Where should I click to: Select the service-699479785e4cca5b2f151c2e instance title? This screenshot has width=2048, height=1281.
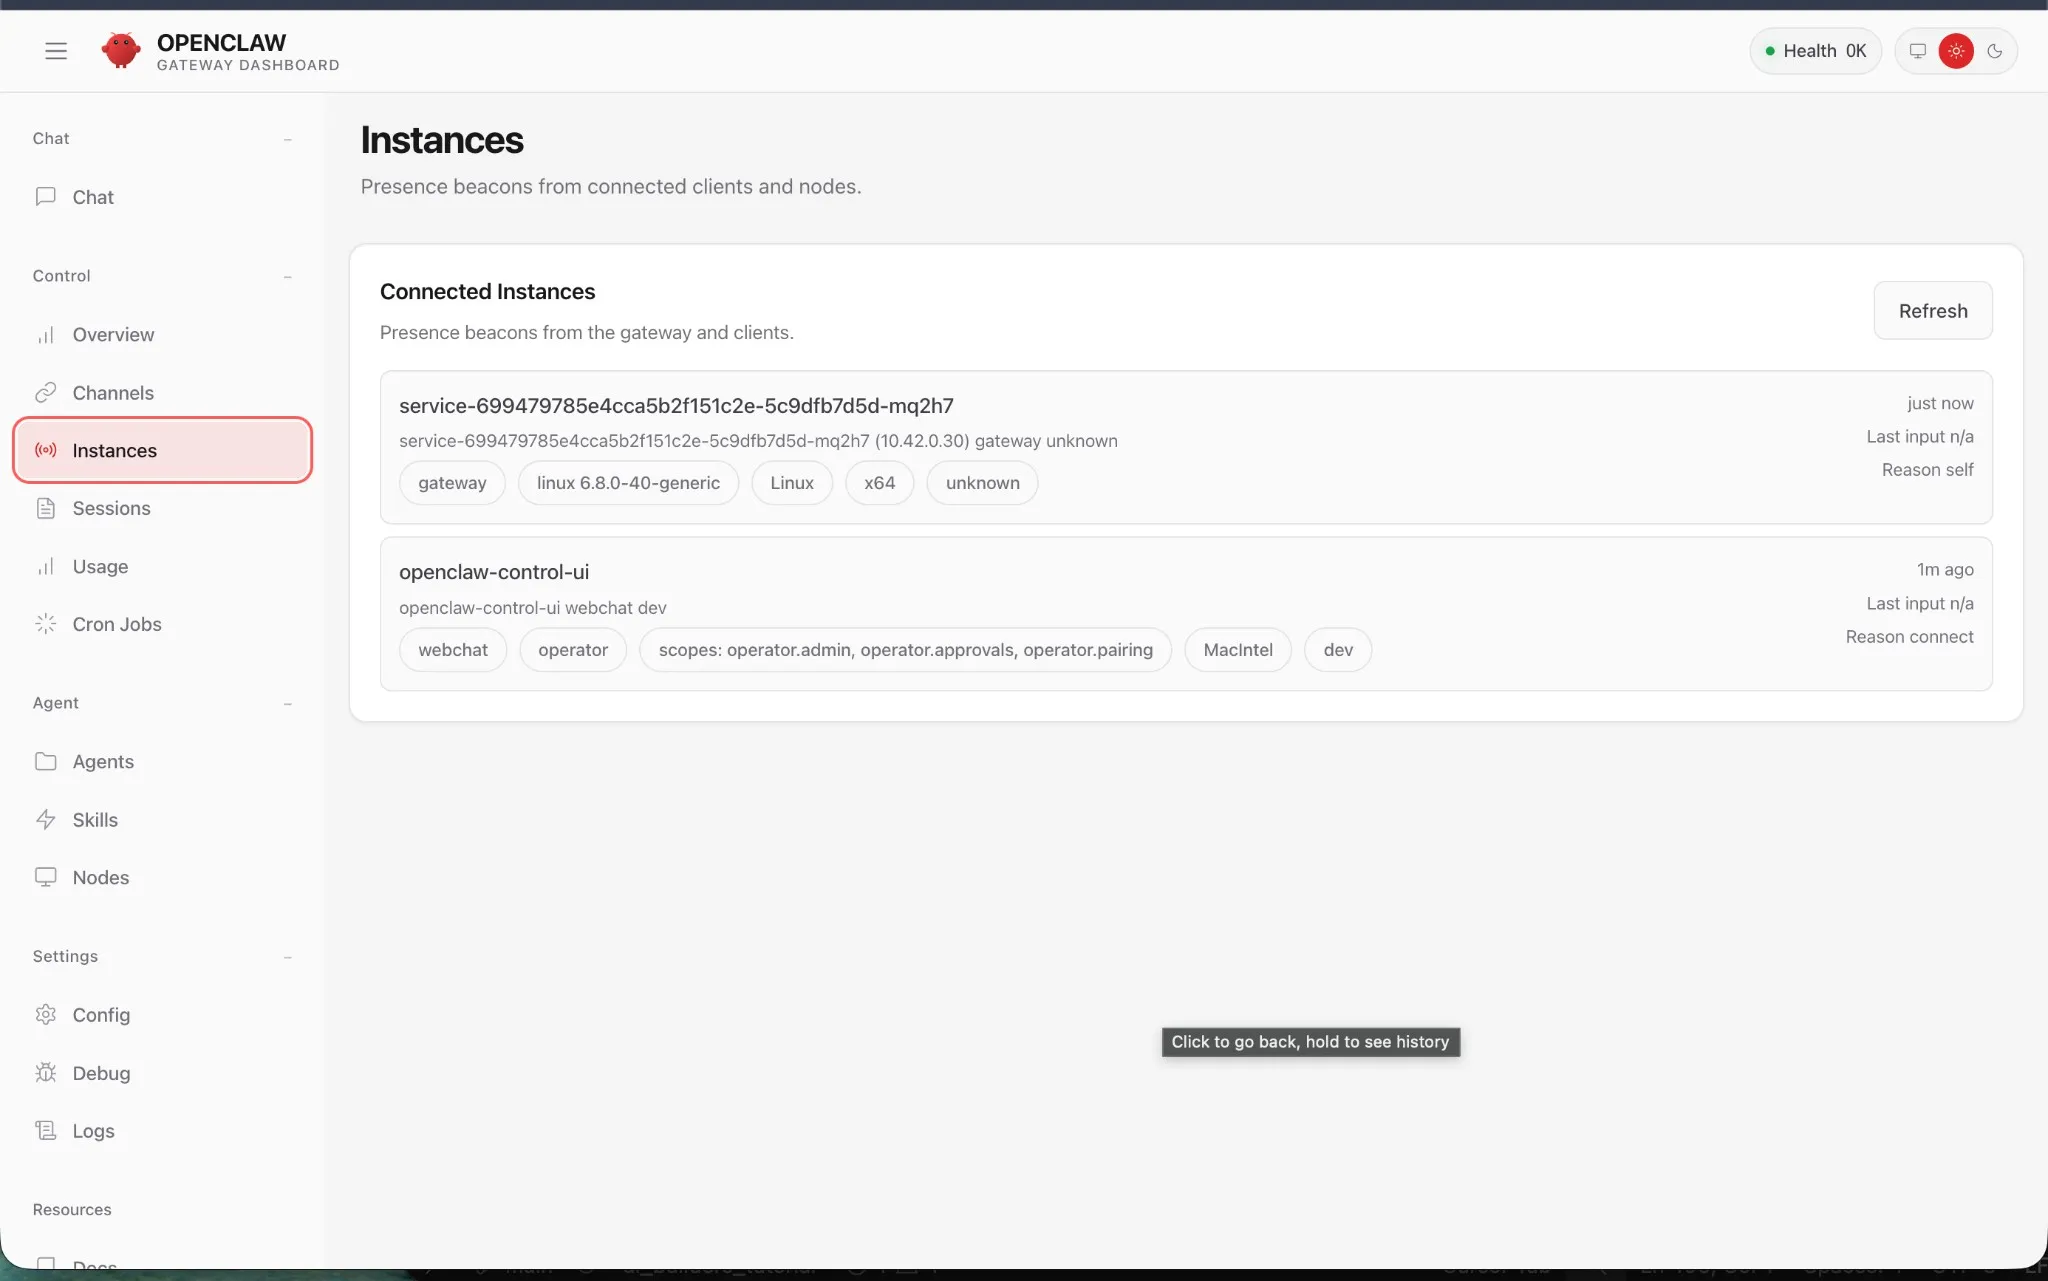pos(676,406)
